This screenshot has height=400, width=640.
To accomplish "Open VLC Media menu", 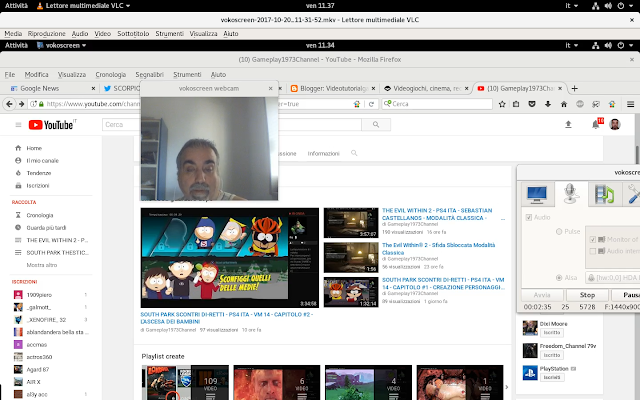I will [13, 33].
